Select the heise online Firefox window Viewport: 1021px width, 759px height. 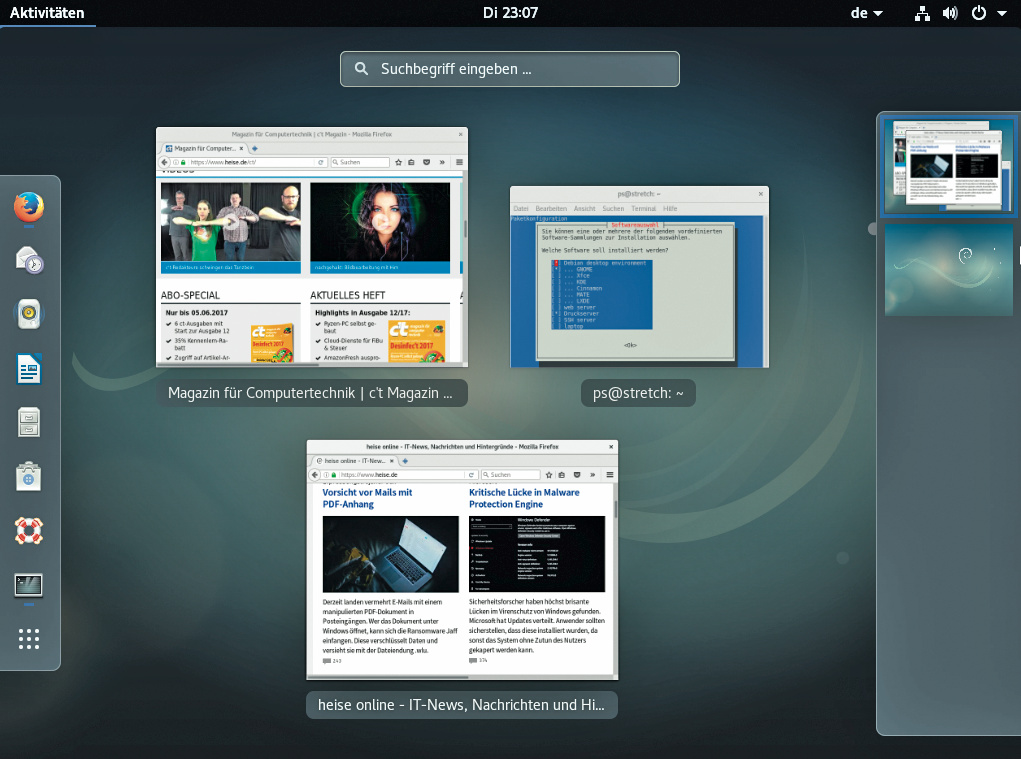coord(462,560)
